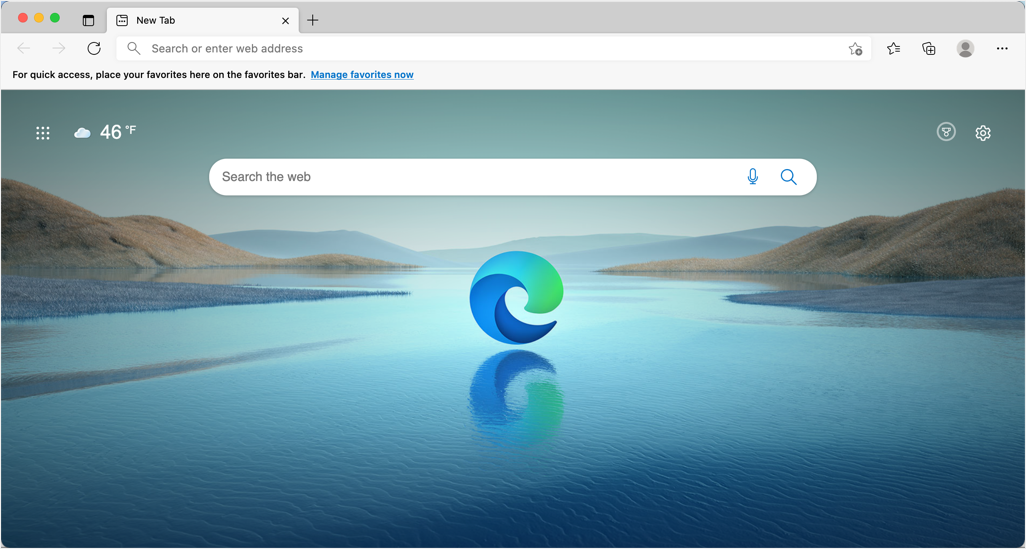Viewport: 1026px width, 549px height.
Task: Click the Reload page button
Action: pyautogui.click(x=94, y=48)
